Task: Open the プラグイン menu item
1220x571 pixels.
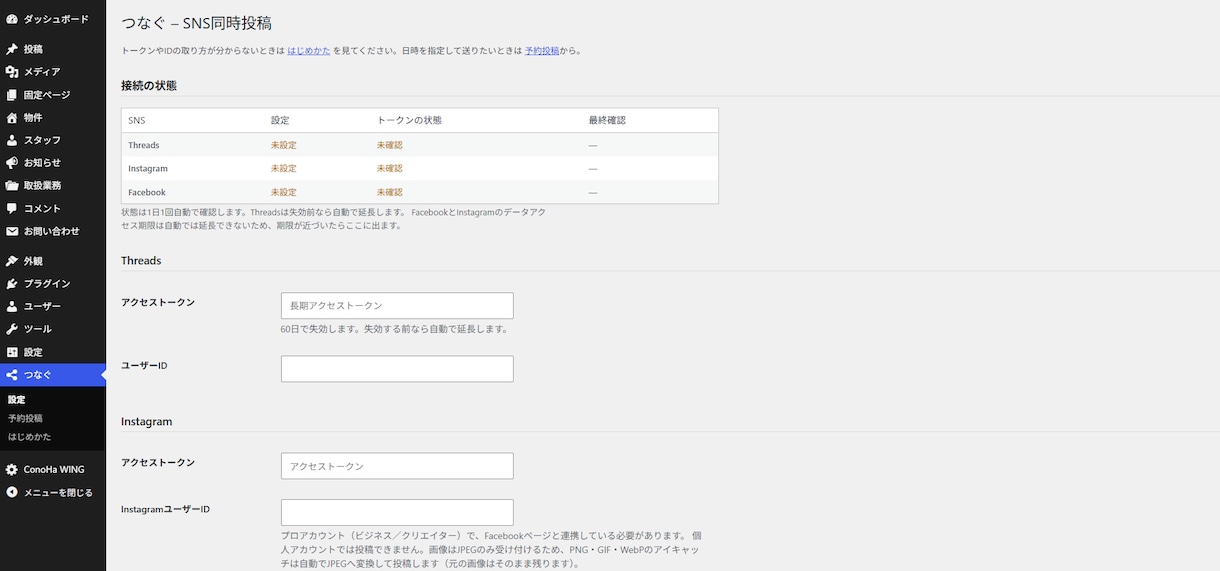Action: click(53, 284)
